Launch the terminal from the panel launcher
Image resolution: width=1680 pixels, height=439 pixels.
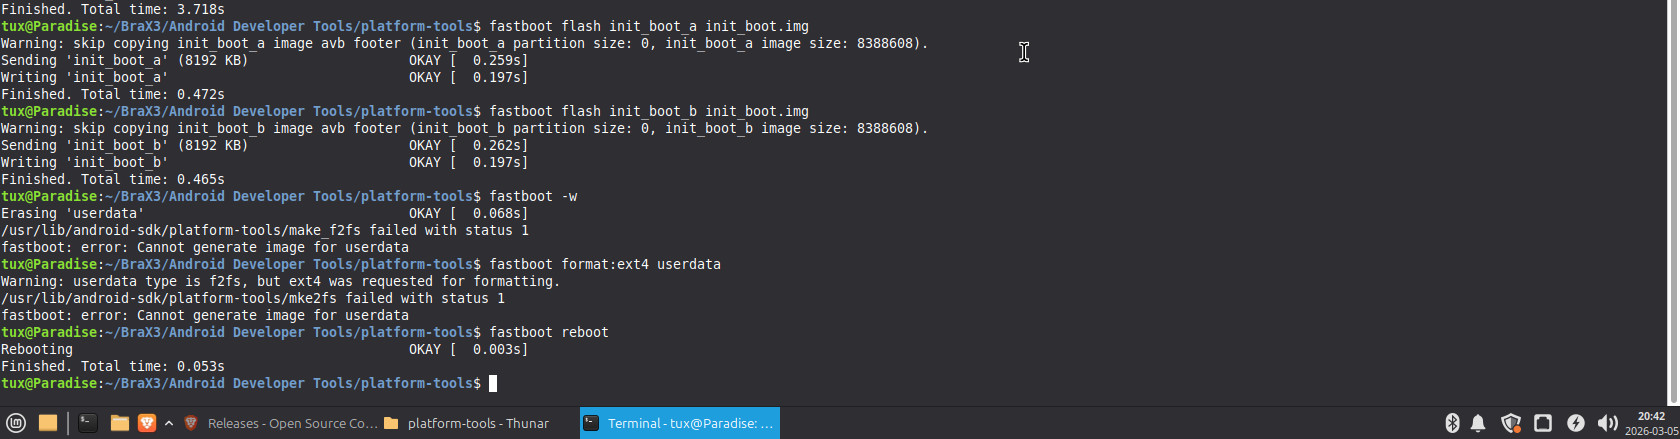click(88, 423)
